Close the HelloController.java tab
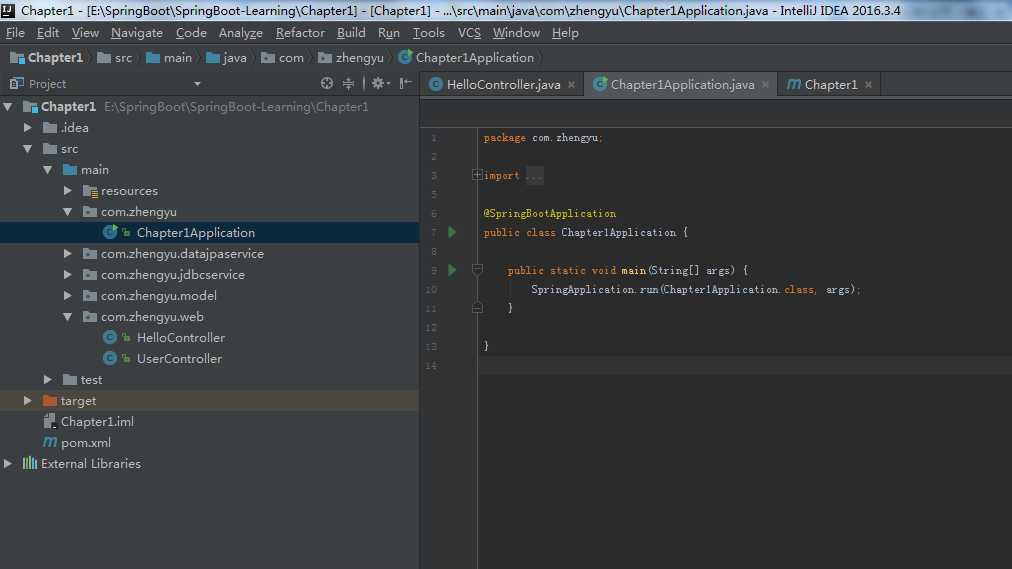The height and width of the screenshot is (569, 1012). (x=571, y=85)
